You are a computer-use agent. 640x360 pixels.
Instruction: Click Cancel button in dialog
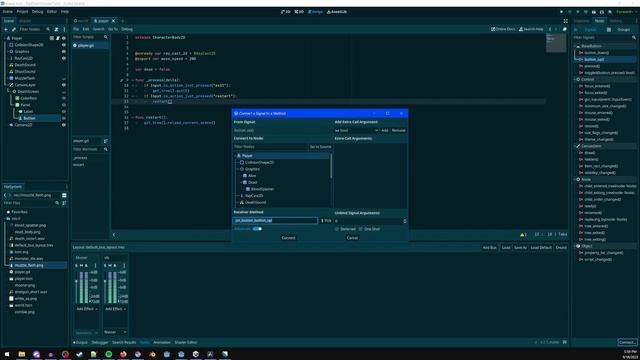point(352,238)
